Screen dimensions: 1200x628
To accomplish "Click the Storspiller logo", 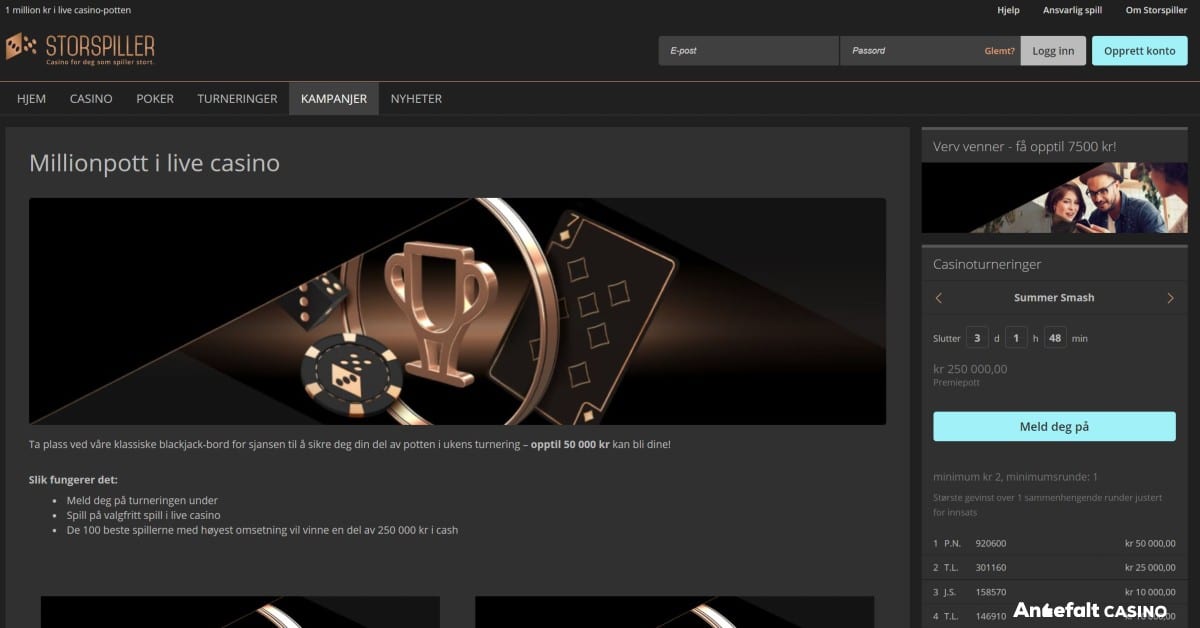I will pos(80,48).
